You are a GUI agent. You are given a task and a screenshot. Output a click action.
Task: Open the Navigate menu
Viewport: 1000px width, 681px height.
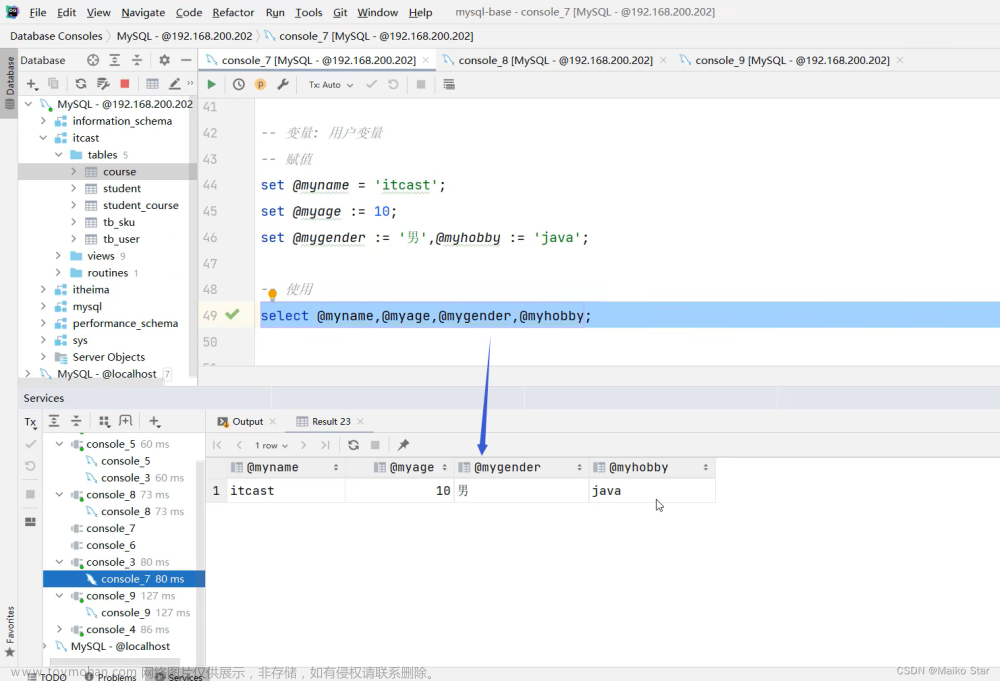point(143,12)
